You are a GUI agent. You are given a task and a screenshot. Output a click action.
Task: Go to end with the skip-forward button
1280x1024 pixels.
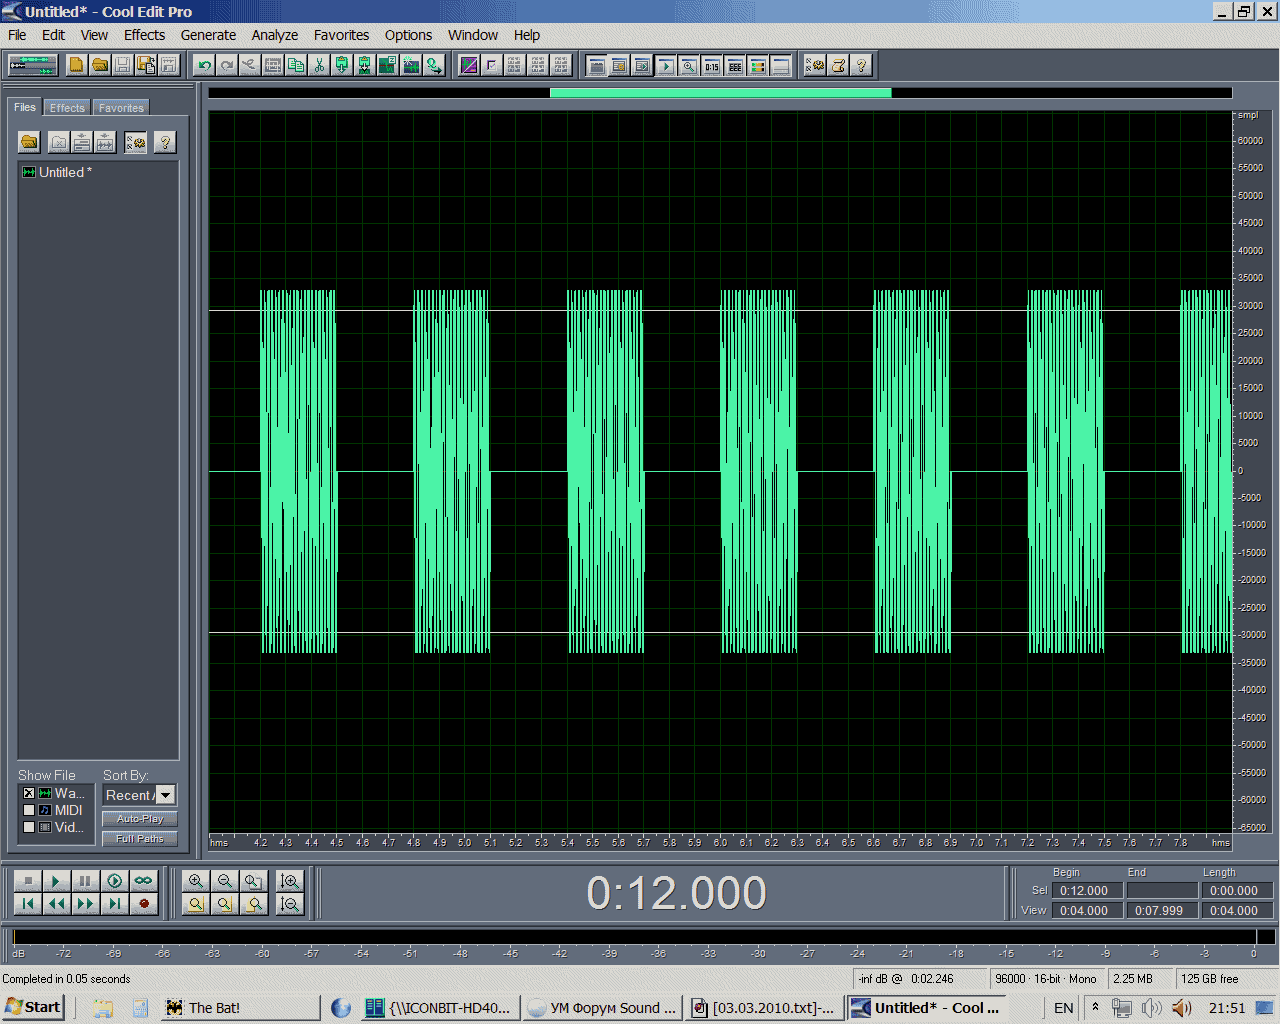pos(115,904)
